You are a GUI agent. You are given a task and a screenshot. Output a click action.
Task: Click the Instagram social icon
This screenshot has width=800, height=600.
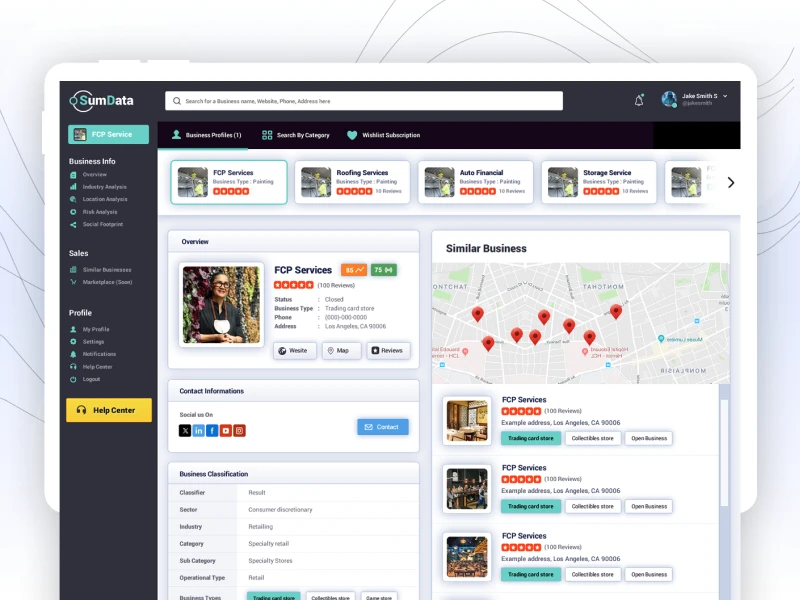pyautogui.click(x=239, y=430)
